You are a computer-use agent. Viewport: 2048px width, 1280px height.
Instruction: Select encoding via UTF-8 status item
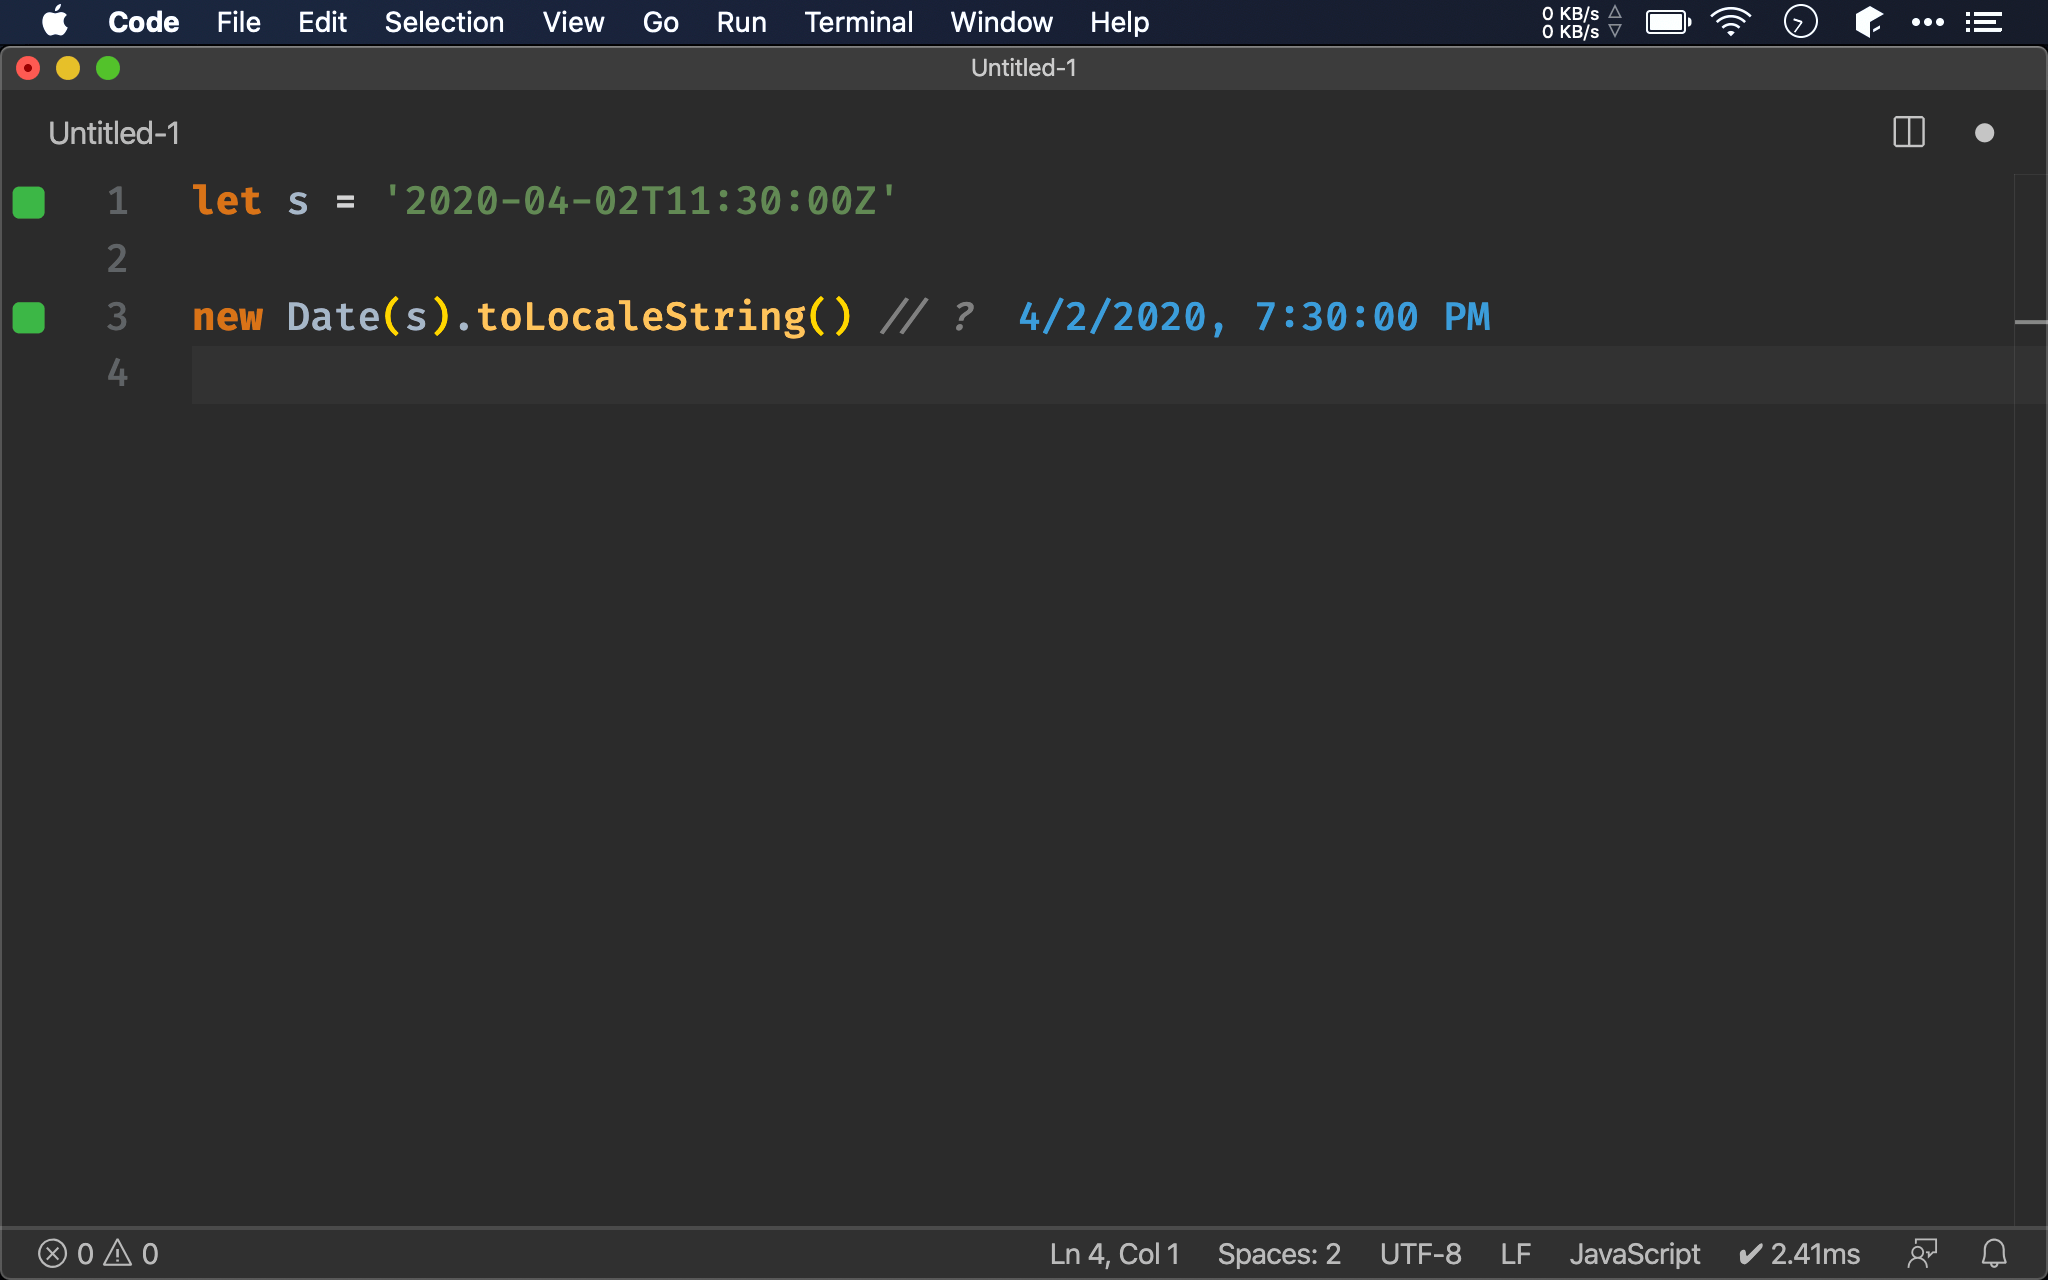1420,1254
